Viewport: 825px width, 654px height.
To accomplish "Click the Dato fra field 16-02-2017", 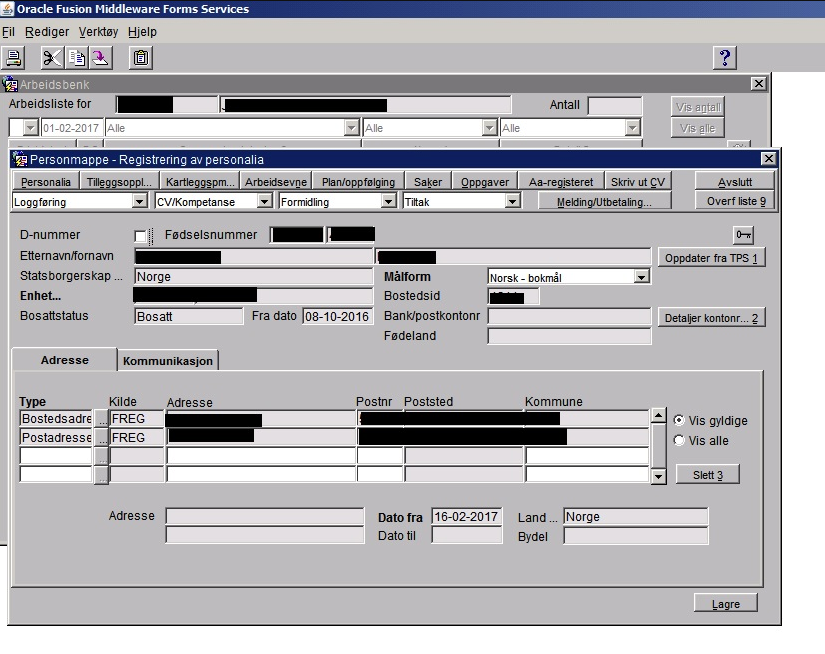I will pyautogui.click(x=467, y=517).
